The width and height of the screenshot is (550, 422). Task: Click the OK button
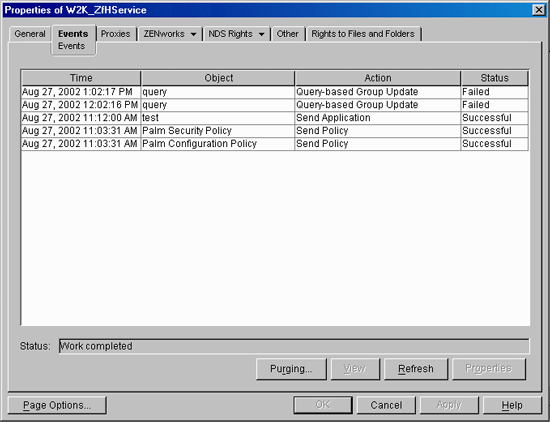323,406
